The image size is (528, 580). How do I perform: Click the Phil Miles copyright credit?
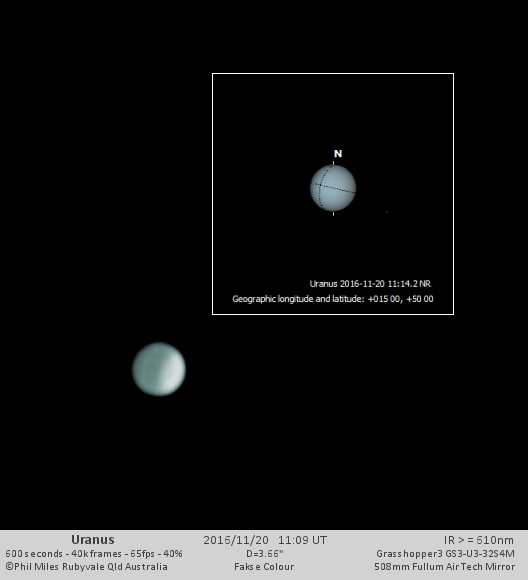click(x=86, y=567)
